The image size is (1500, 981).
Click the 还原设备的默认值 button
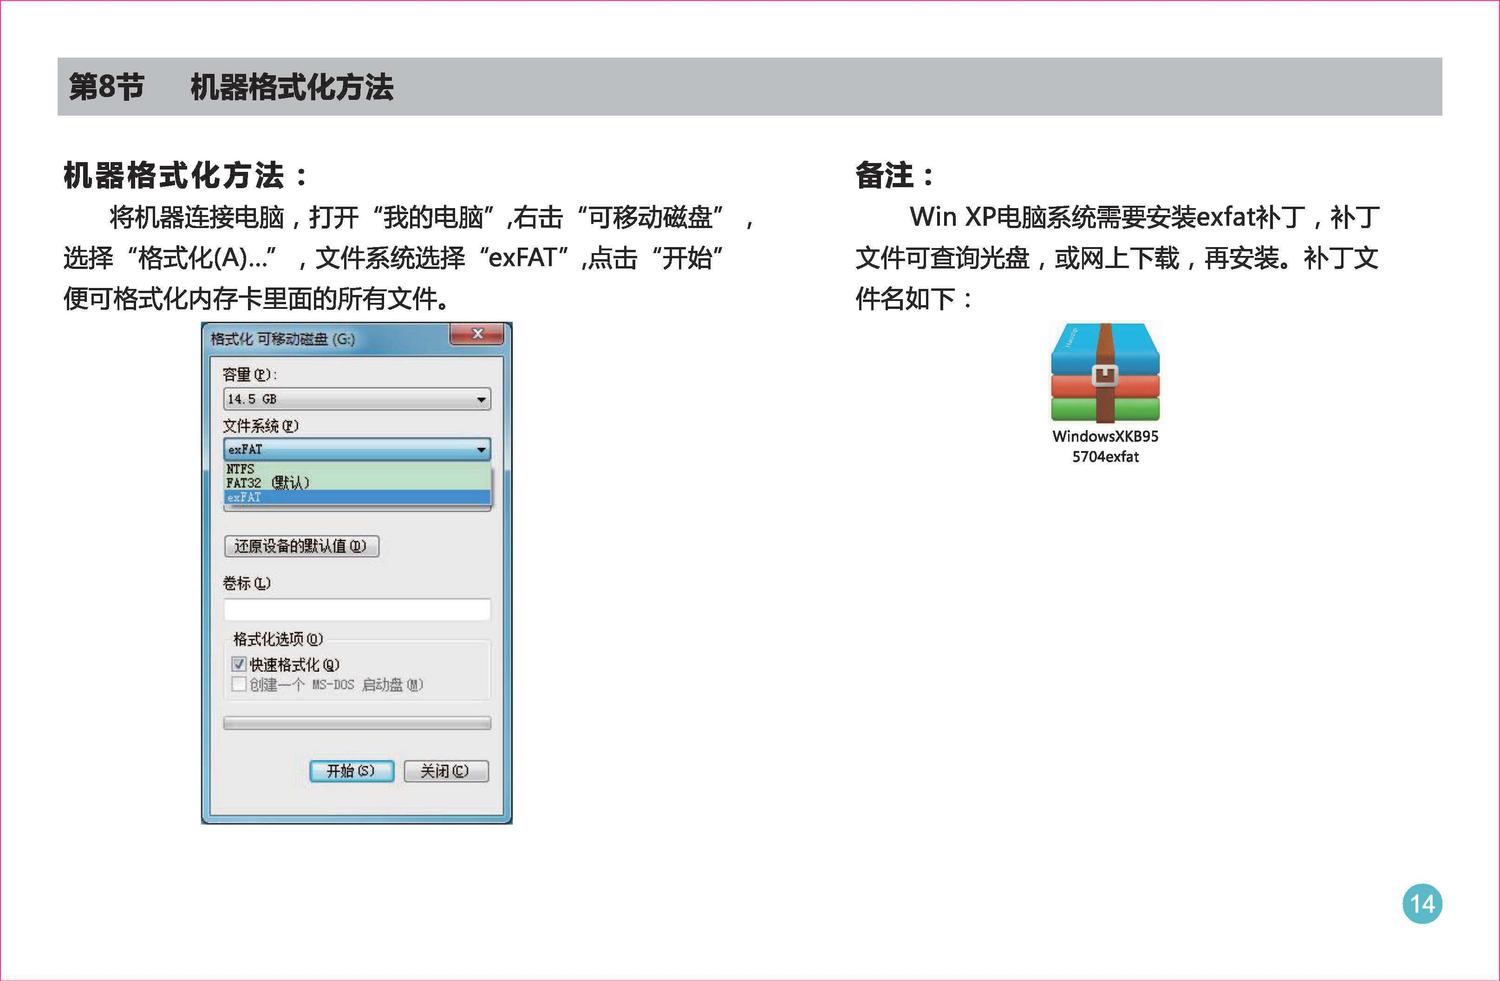tap(301, 546)
